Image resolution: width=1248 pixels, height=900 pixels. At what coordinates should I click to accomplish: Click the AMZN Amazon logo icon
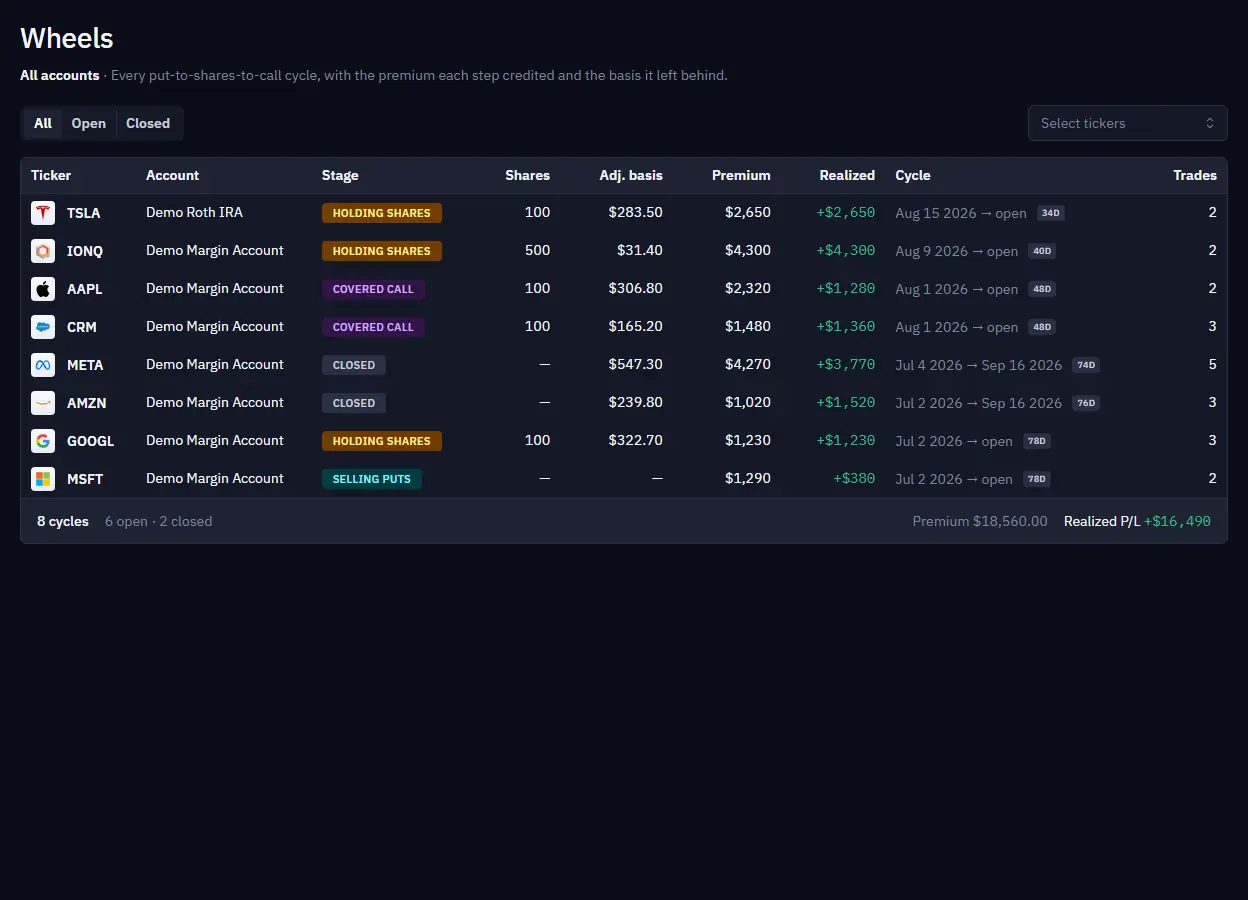point(43,403)
